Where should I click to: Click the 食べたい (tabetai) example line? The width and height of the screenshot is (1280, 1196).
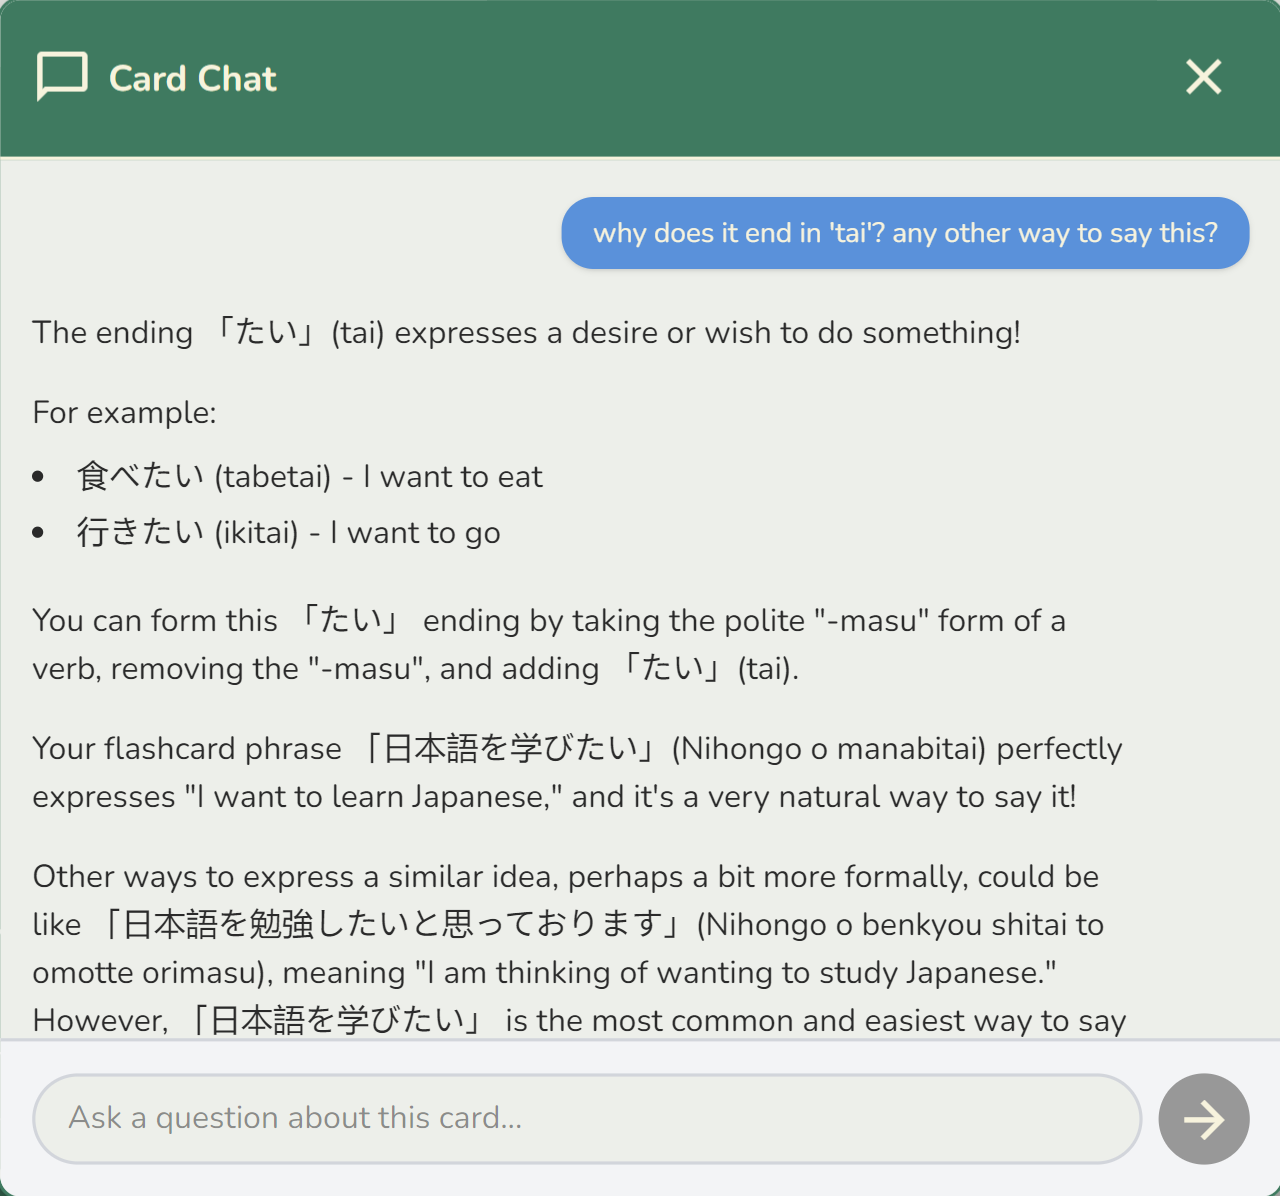point(310,477)
